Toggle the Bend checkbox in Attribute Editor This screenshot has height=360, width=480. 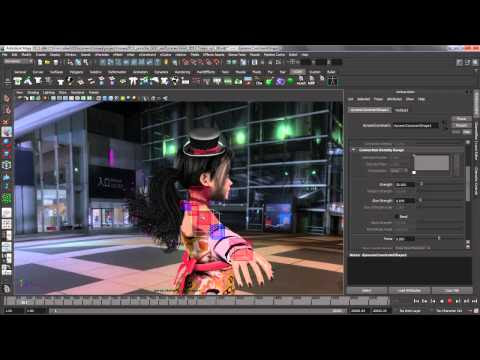click(397, 216)
